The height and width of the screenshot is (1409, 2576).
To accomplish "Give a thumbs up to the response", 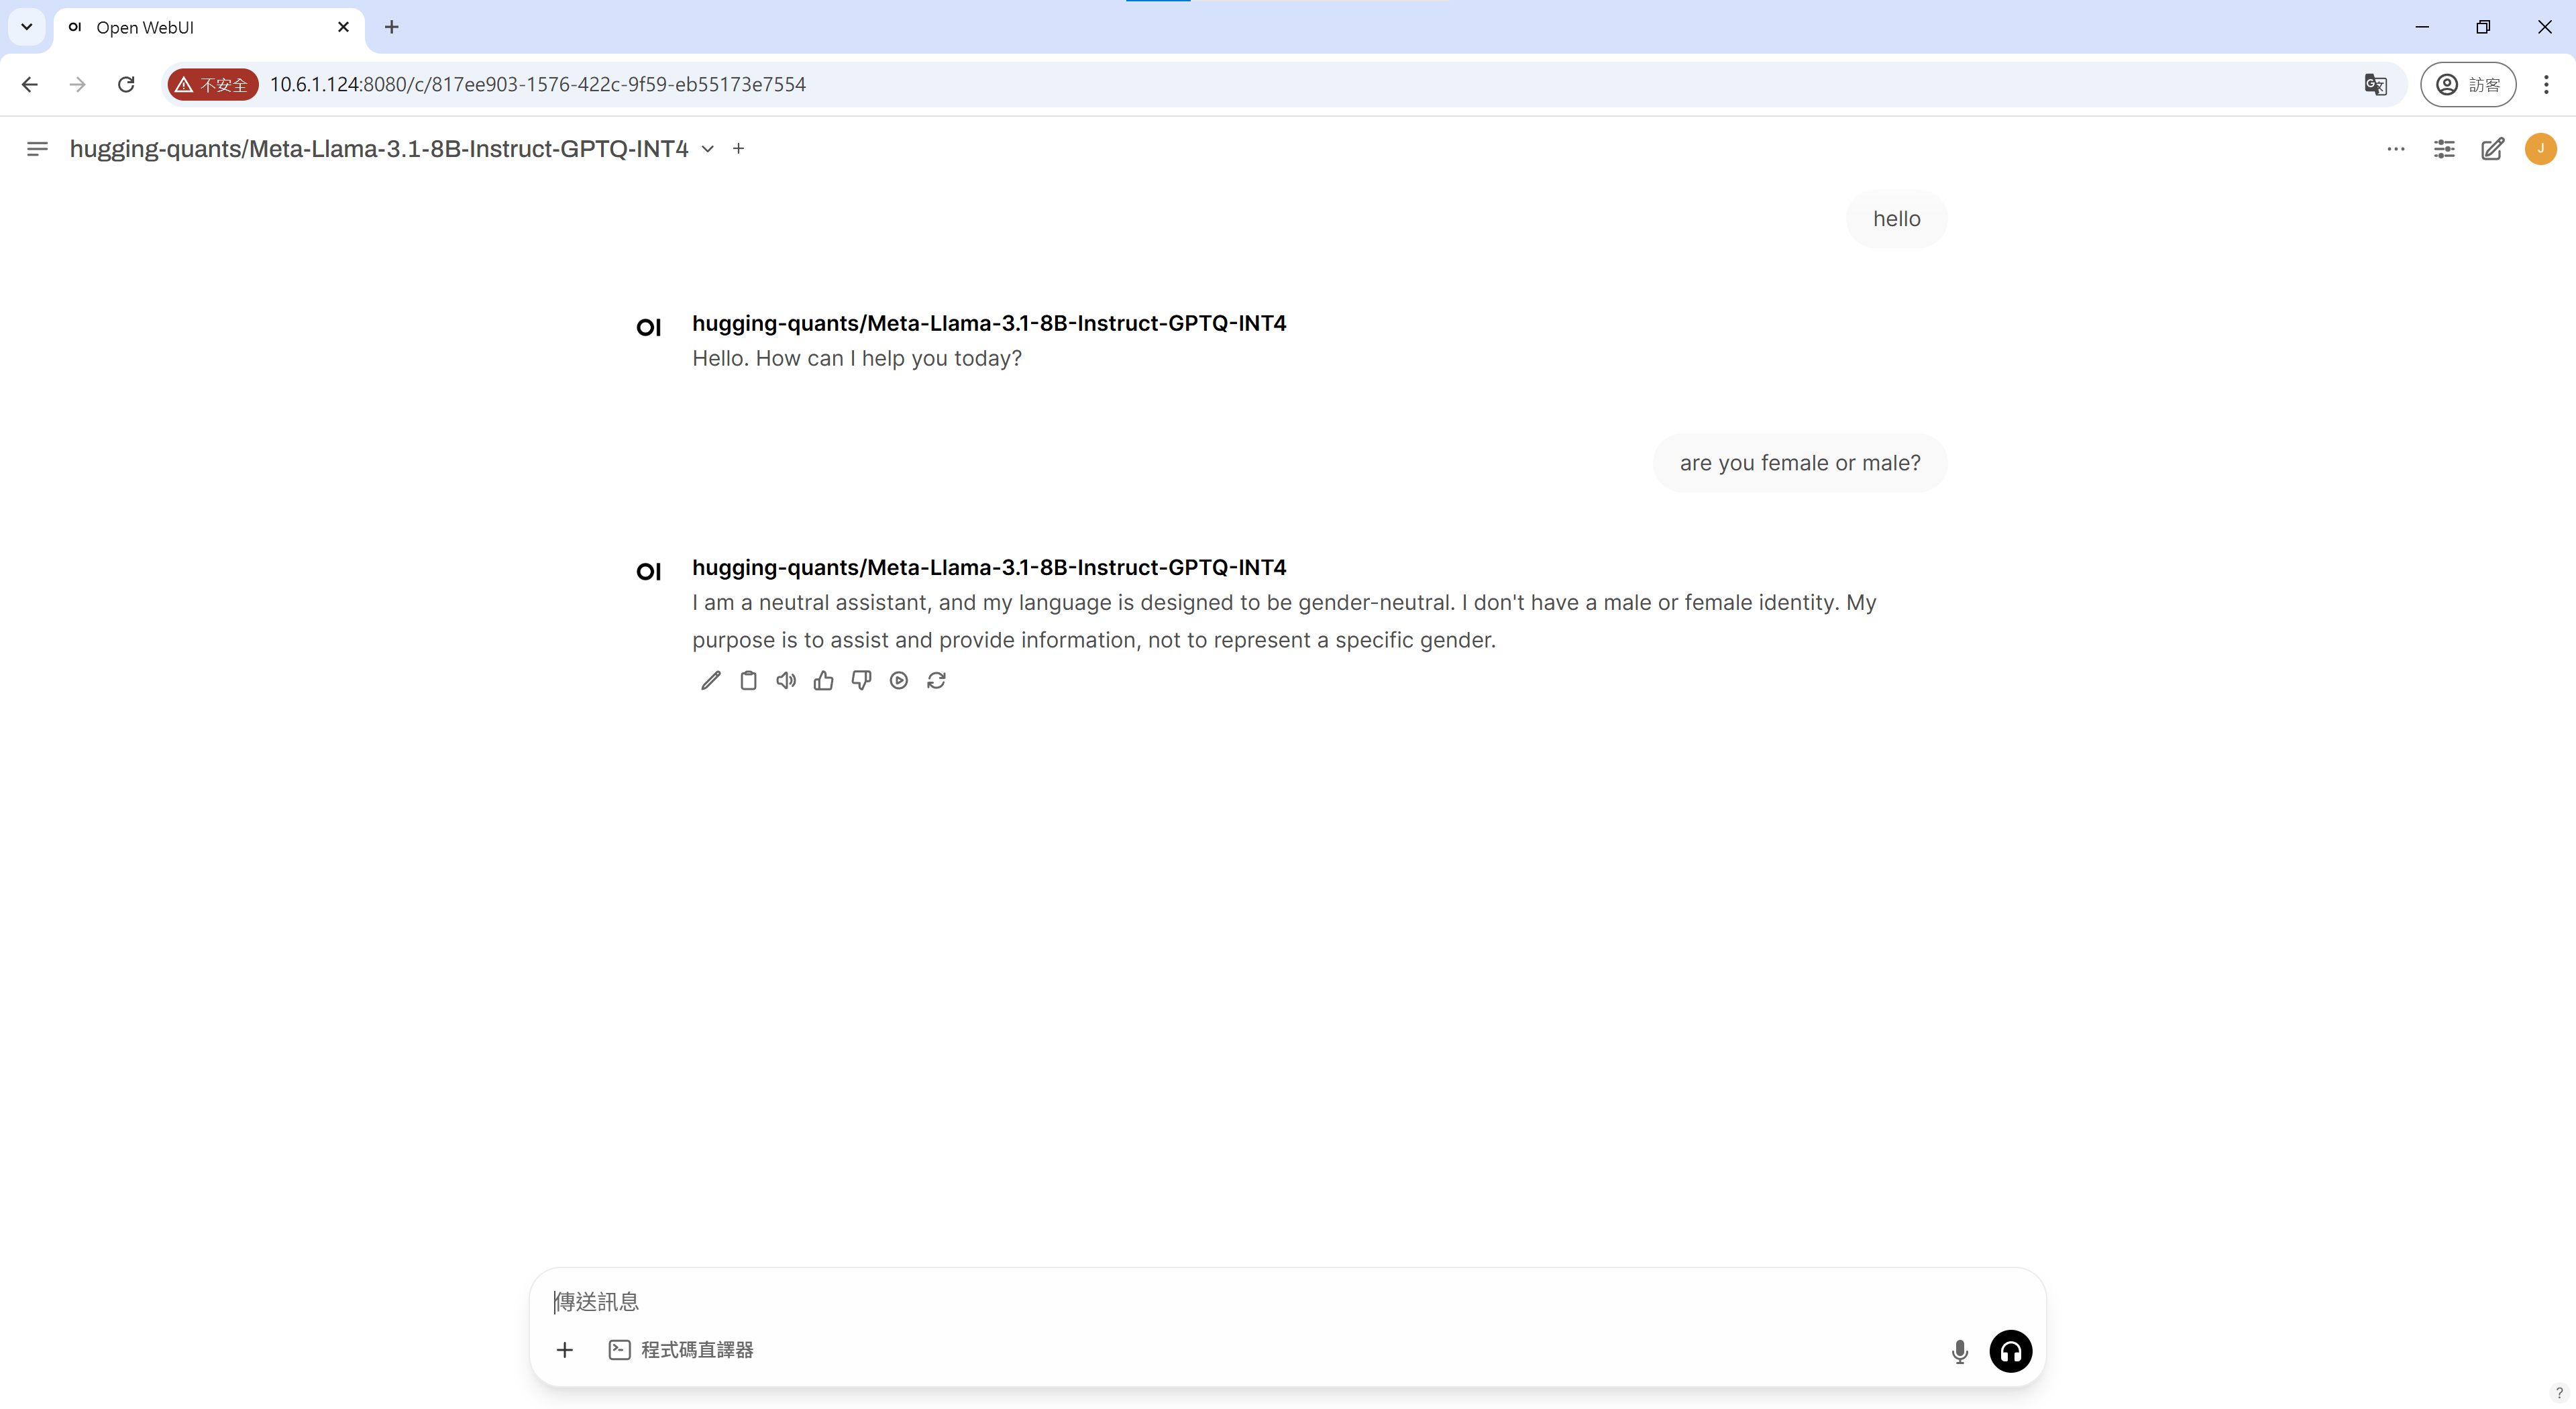I will (823, 681).
